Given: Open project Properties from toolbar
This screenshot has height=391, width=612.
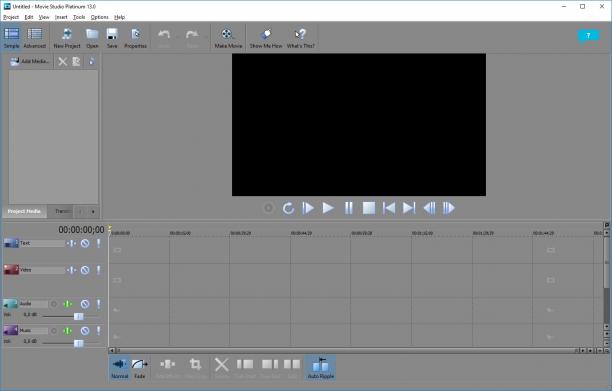Looking at the screenshot, I should click(x=135, y=38).
